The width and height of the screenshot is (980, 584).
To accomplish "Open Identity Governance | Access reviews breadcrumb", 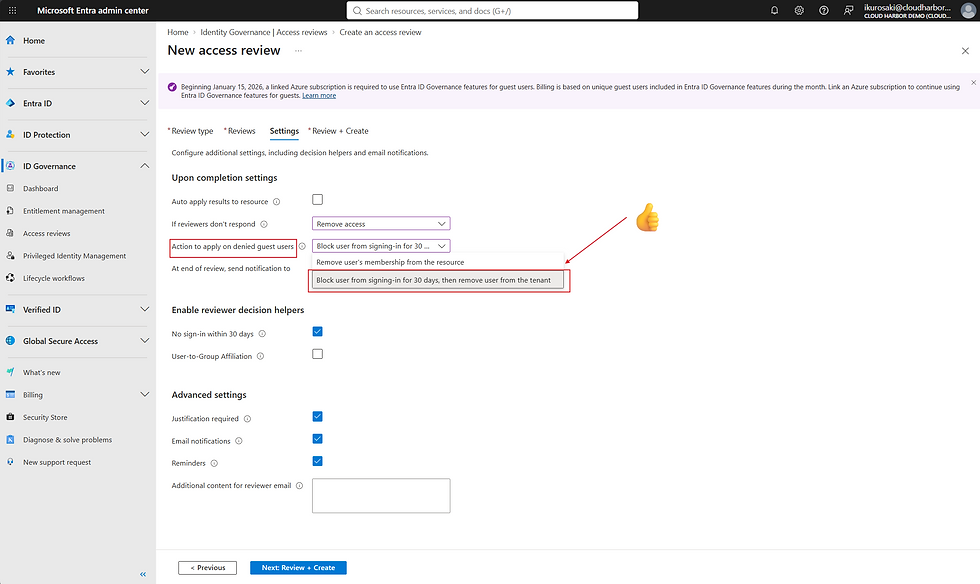I will (x=264, y=33).
